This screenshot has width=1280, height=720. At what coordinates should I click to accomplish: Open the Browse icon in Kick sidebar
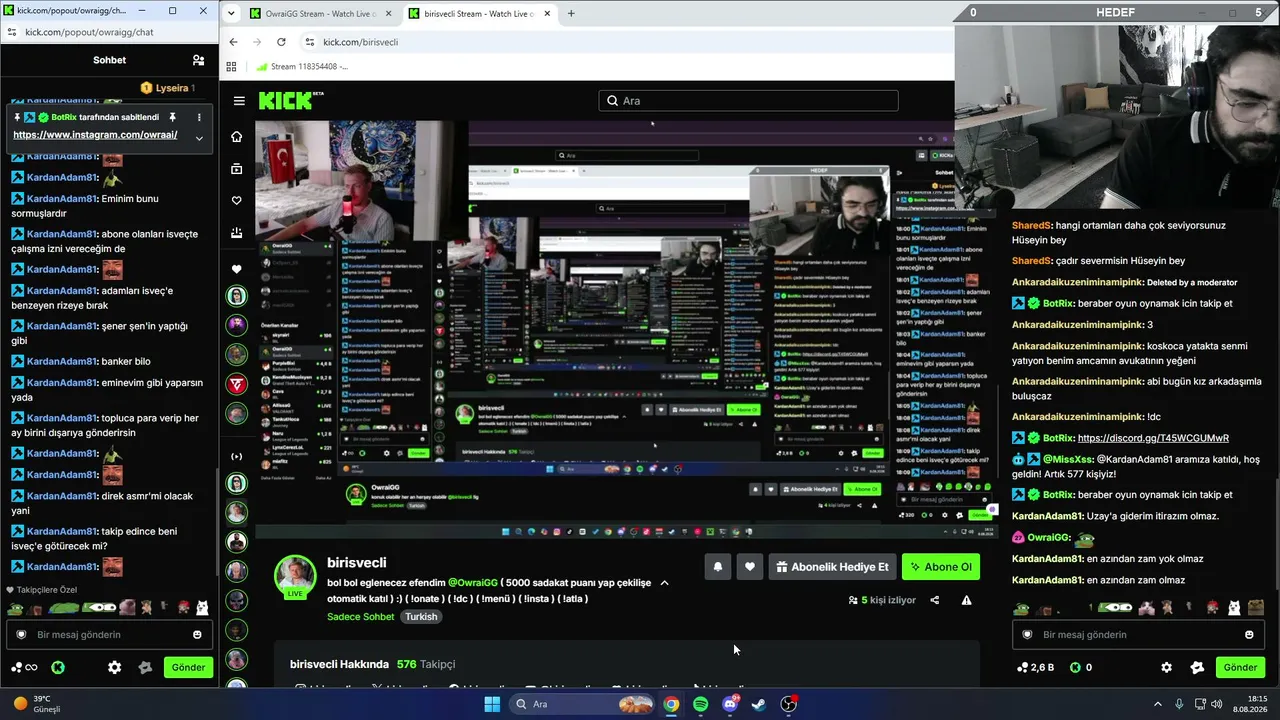point(236,169)
